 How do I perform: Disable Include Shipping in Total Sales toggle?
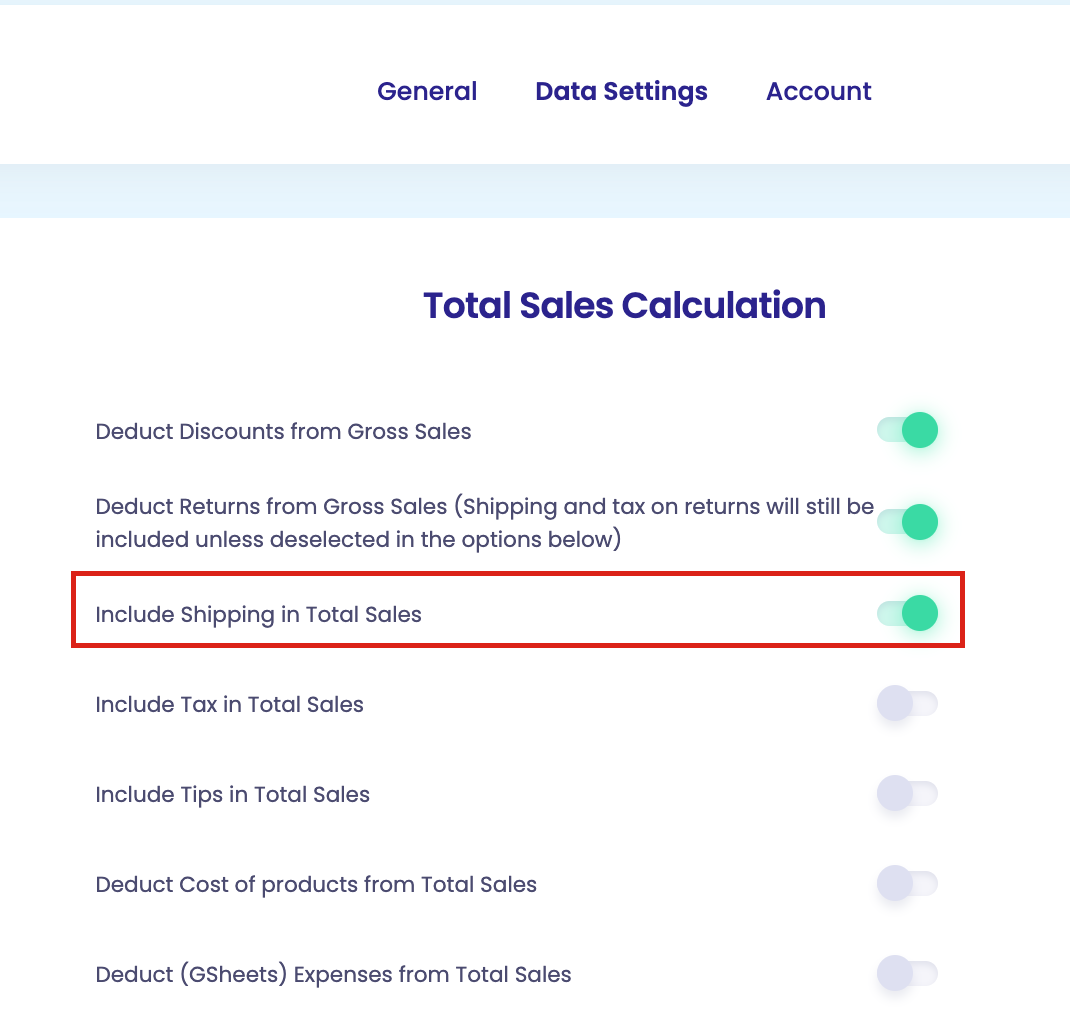[x=908, y=613]
